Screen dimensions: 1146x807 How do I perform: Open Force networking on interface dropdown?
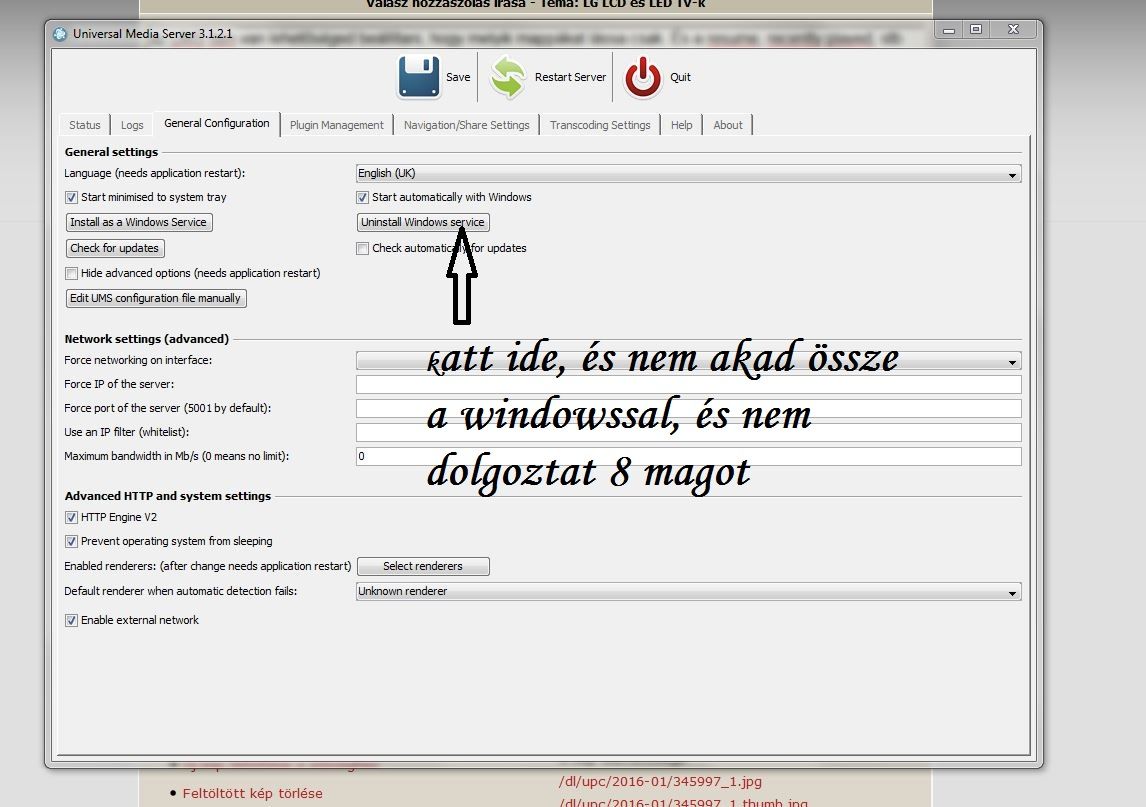(688, 360)
